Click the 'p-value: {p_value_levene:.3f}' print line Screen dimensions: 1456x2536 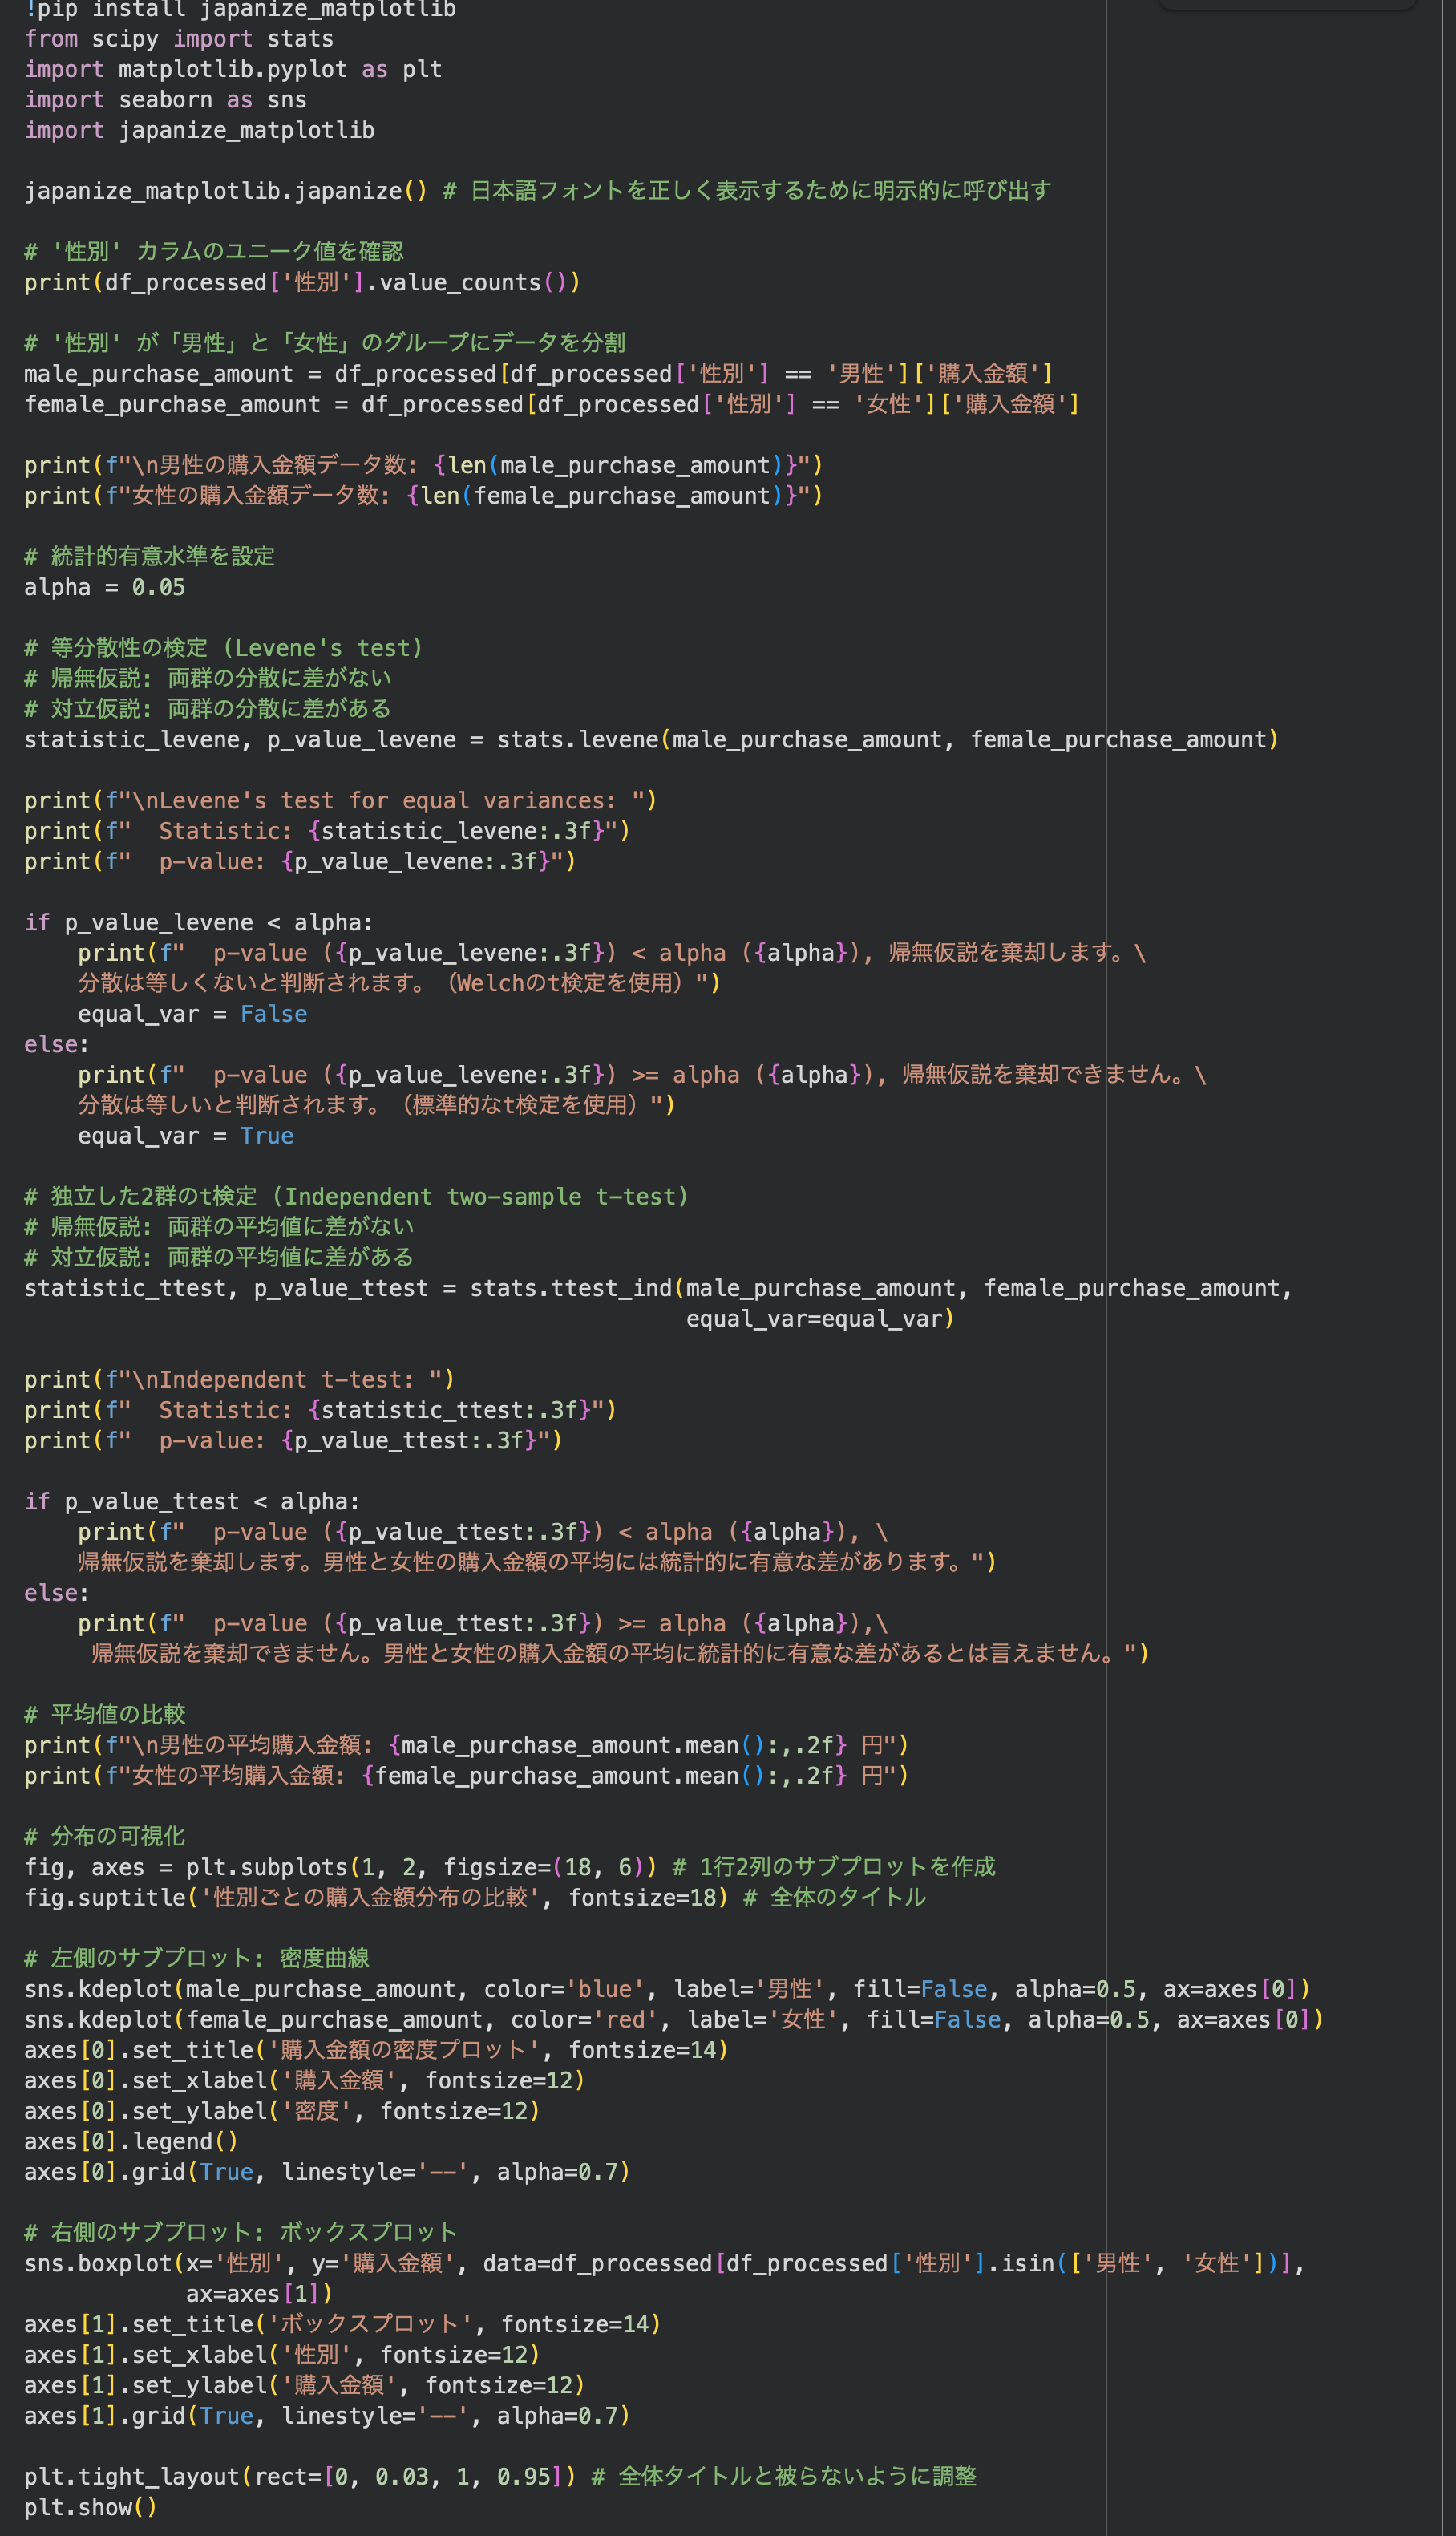(x=300, y=861)
